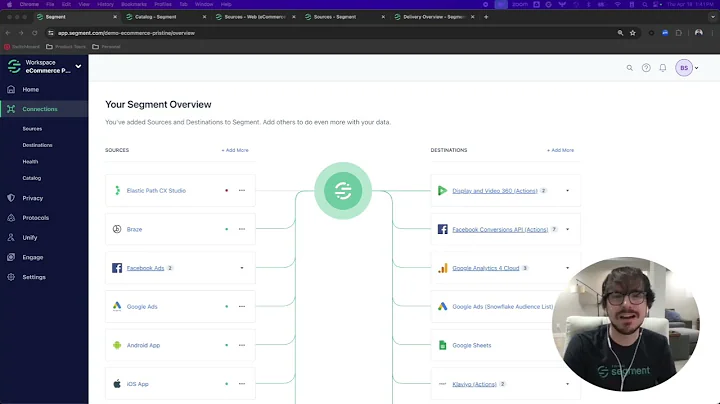Click the Google Ads Snowflake destination icon

tap(442, 306)
